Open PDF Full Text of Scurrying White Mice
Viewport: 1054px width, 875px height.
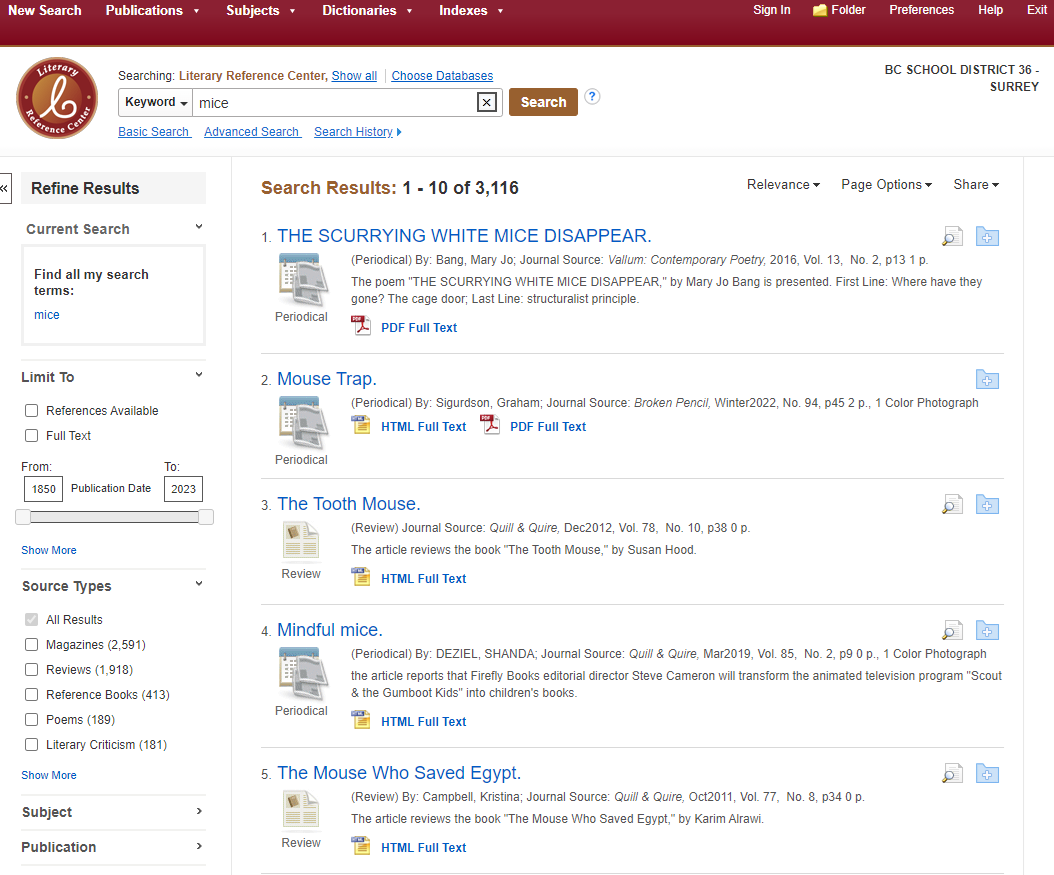419,328
